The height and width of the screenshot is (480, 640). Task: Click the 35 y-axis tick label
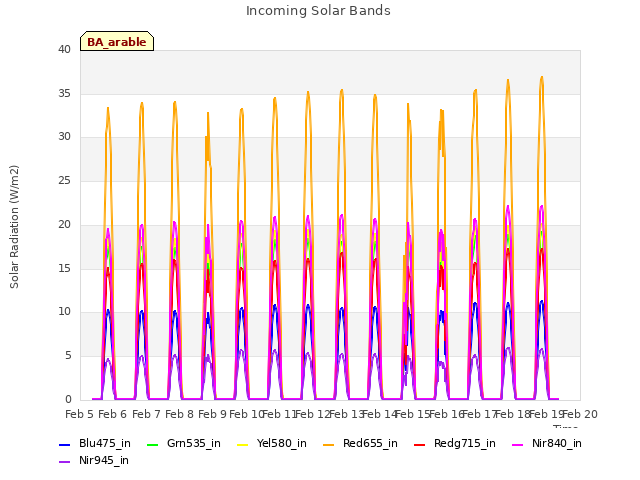(64, 93)
